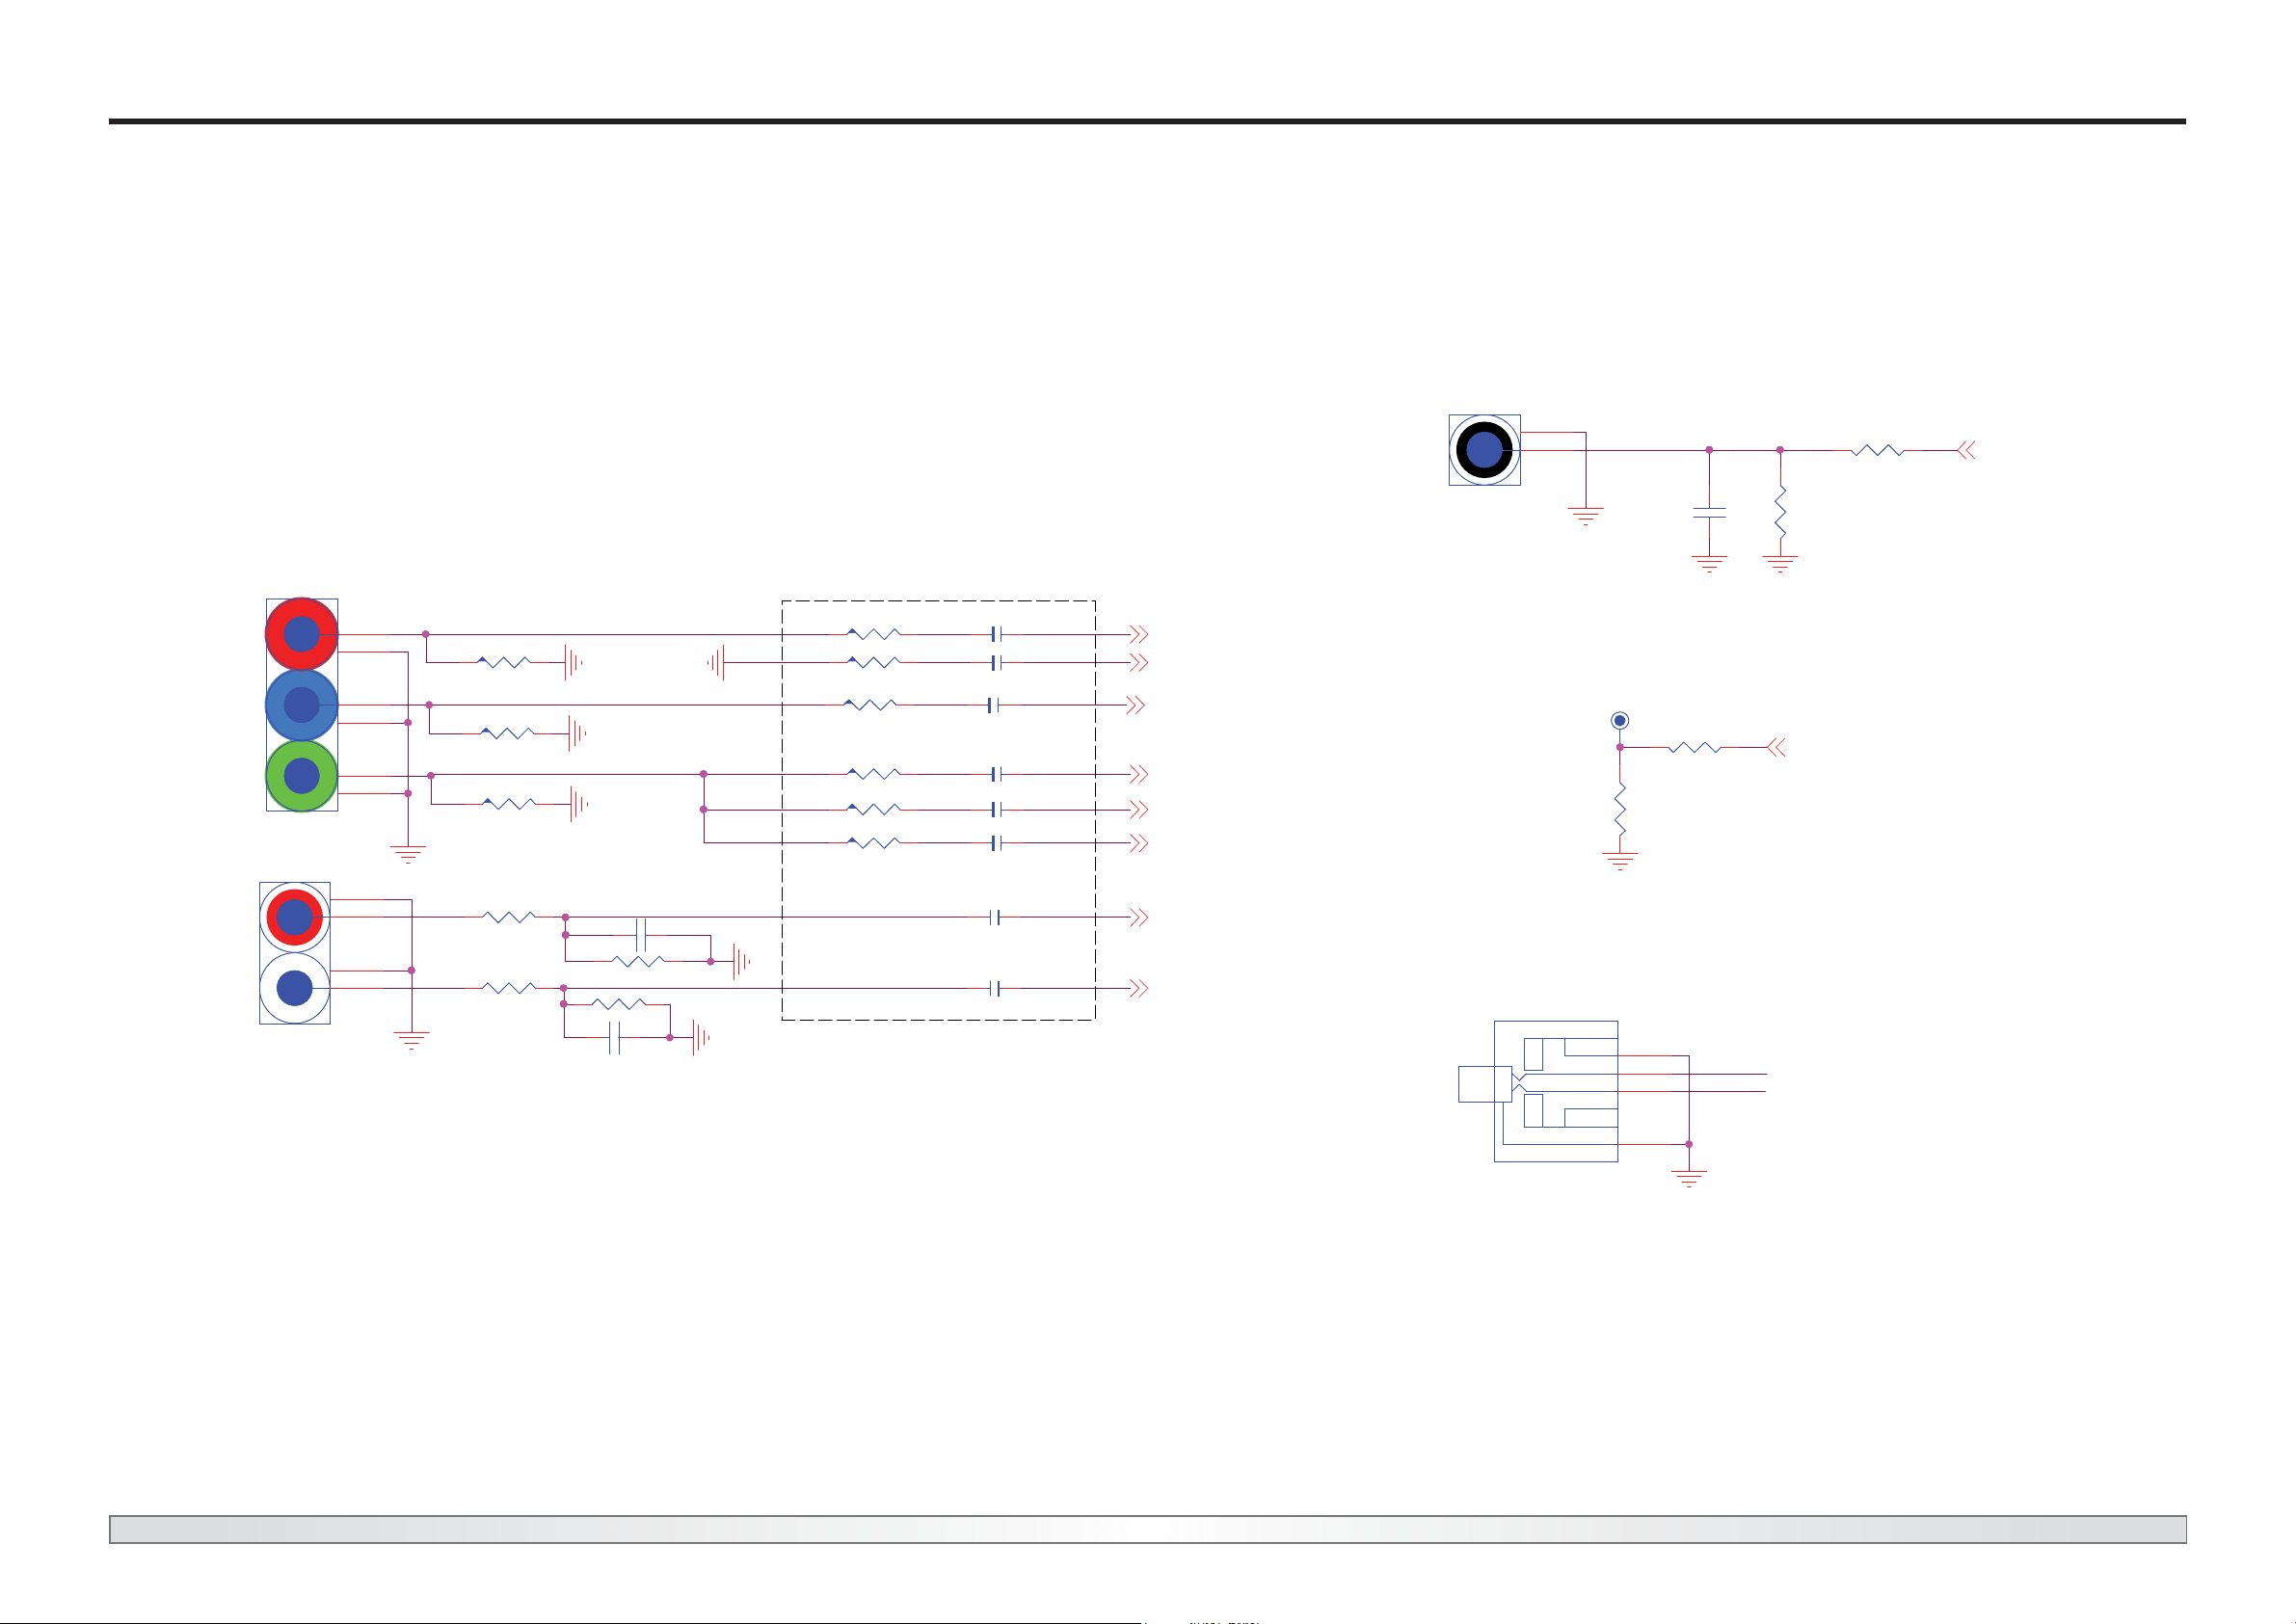Screen dimensions: 2296x1624
Task: Click the pull-down resistor on green jack line
Action: [x=508, y=803]
